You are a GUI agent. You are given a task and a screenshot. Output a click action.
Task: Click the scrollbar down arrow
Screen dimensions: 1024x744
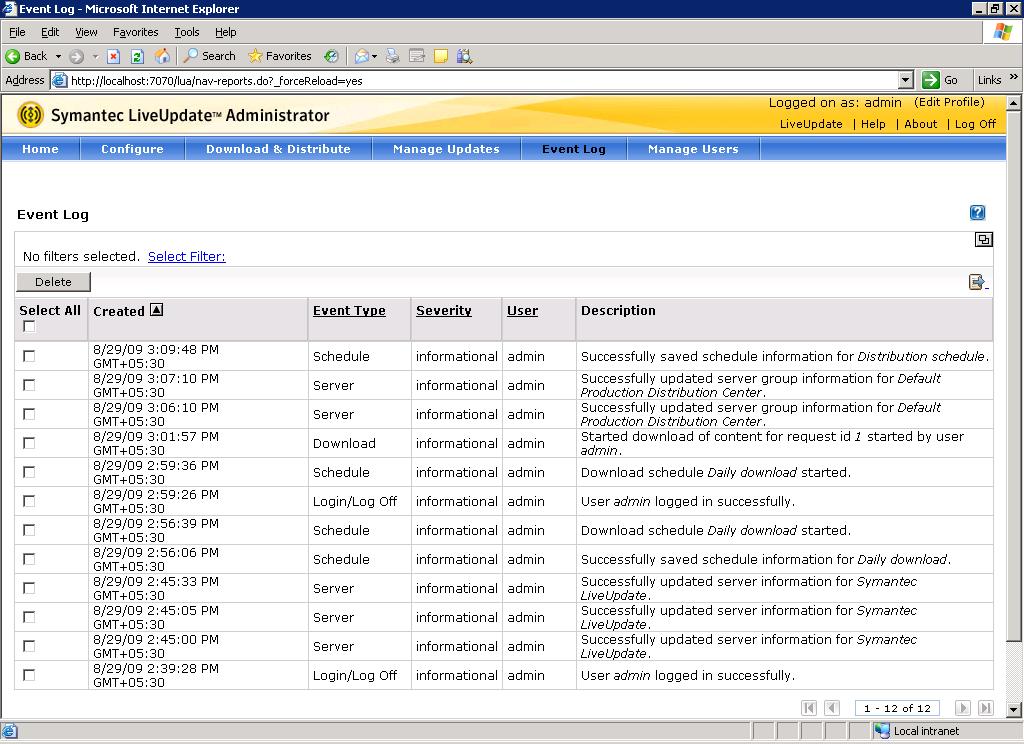[x=1013, y=709]
